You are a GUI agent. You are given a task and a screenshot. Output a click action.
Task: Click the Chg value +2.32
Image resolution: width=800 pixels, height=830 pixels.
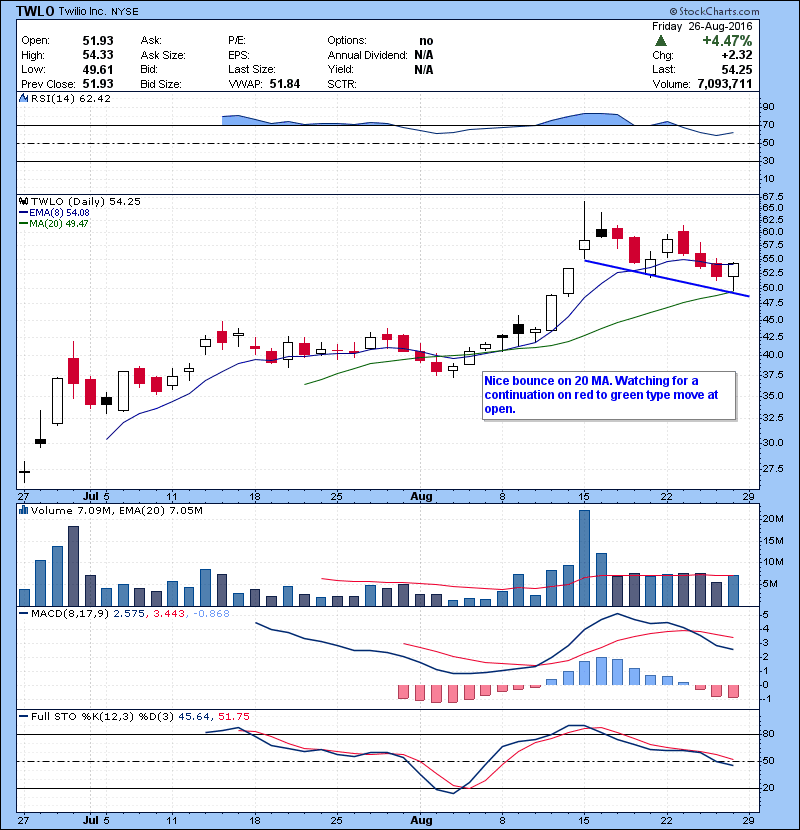coord(736,55)
